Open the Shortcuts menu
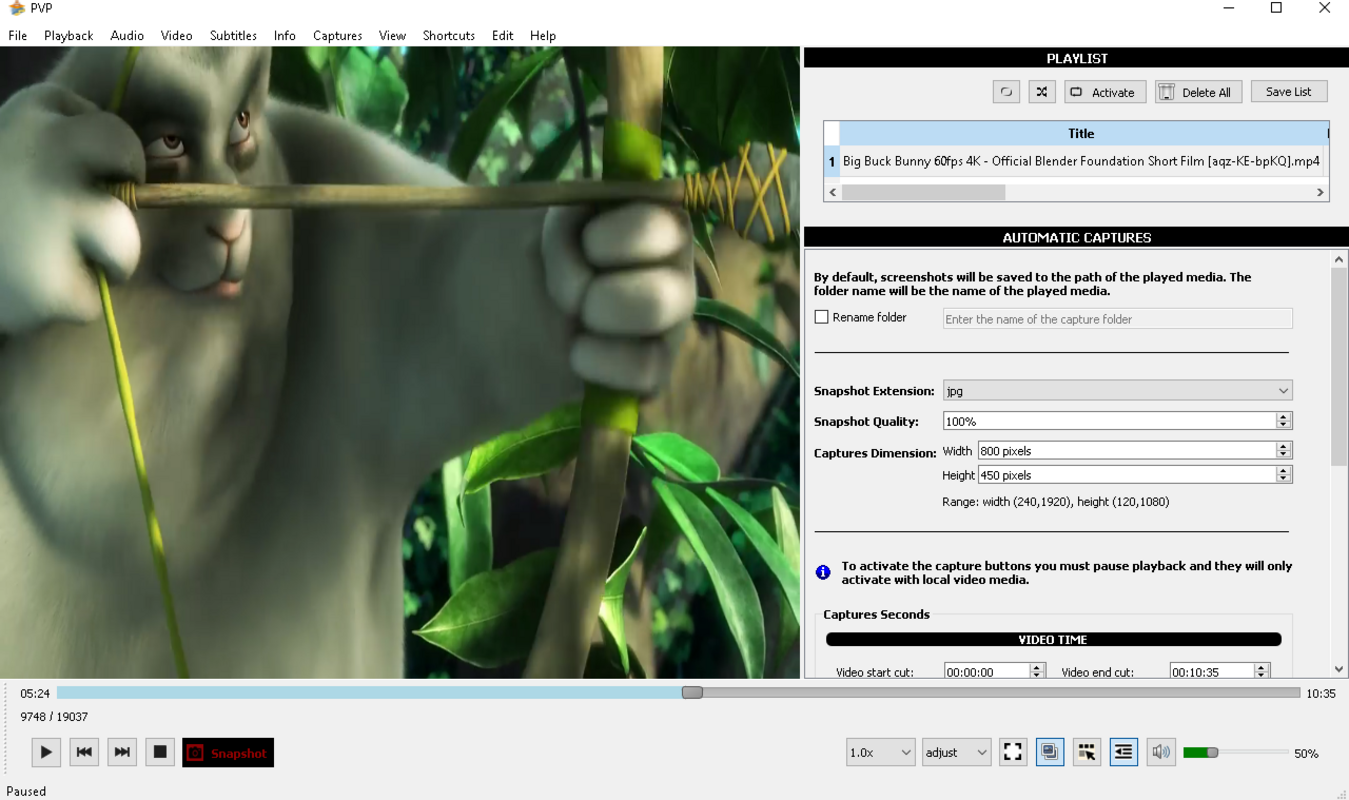 pos(448,35)
